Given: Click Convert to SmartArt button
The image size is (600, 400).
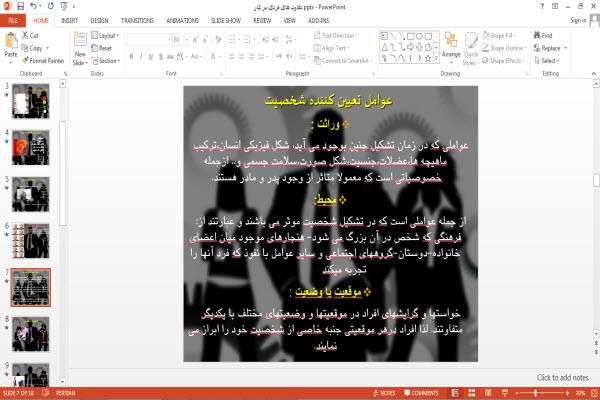Looking at the screenshot, I should [342, 60].
